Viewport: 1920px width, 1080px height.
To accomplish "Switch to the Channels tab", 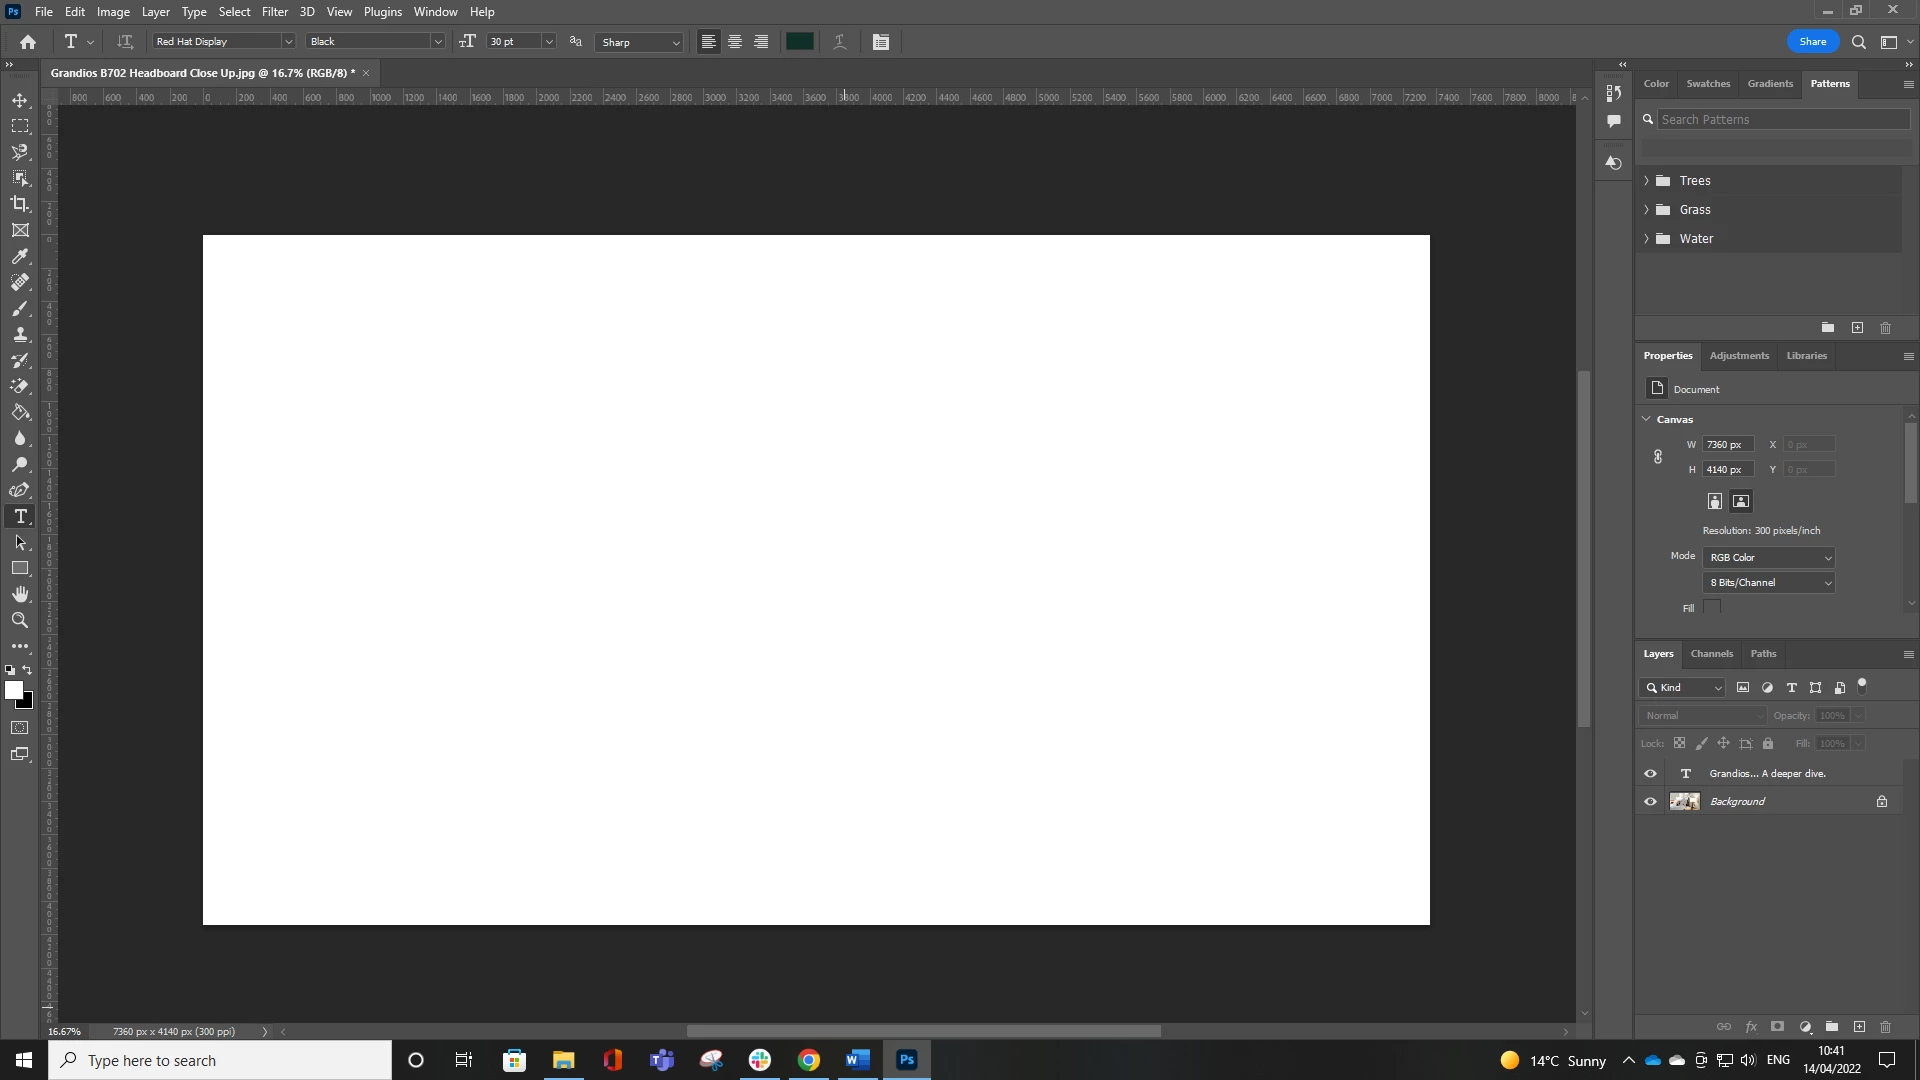I will (1711, 654).
